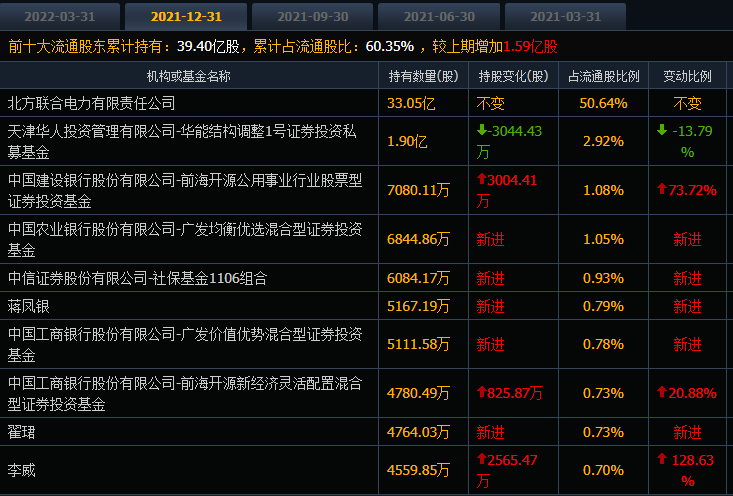Select 北方联合电力有限责任公司 row name

[91, 103]
